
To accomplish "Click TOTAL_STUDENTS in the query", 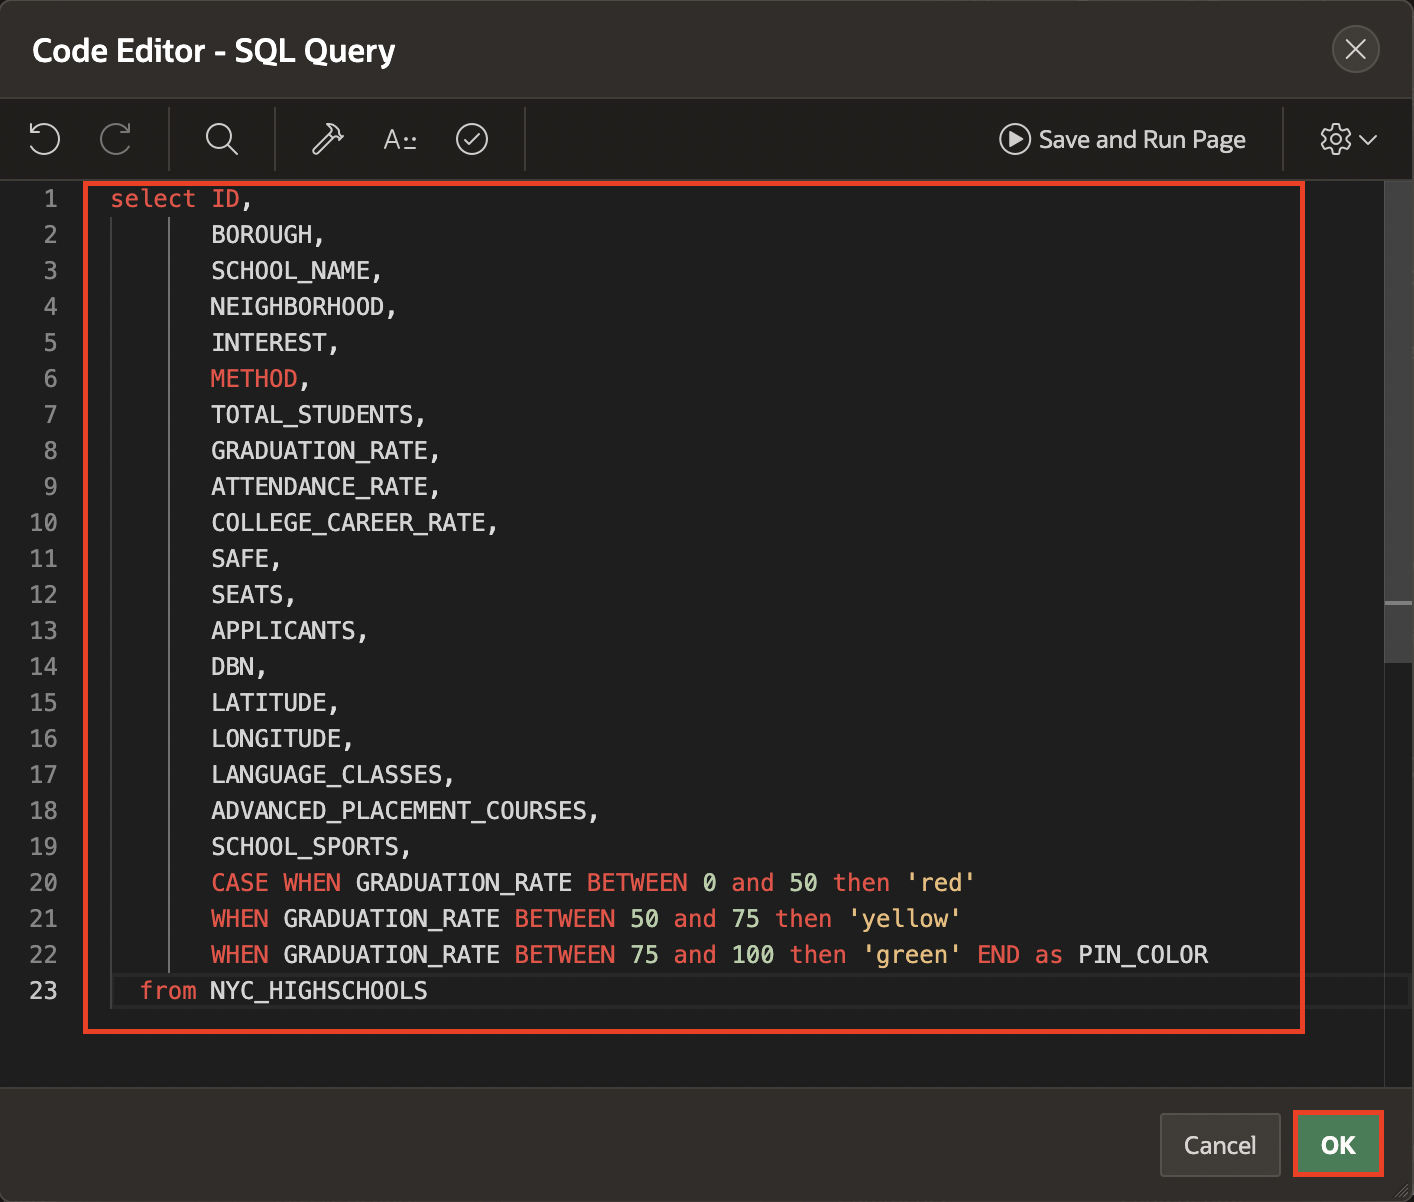I will (312, 415).
